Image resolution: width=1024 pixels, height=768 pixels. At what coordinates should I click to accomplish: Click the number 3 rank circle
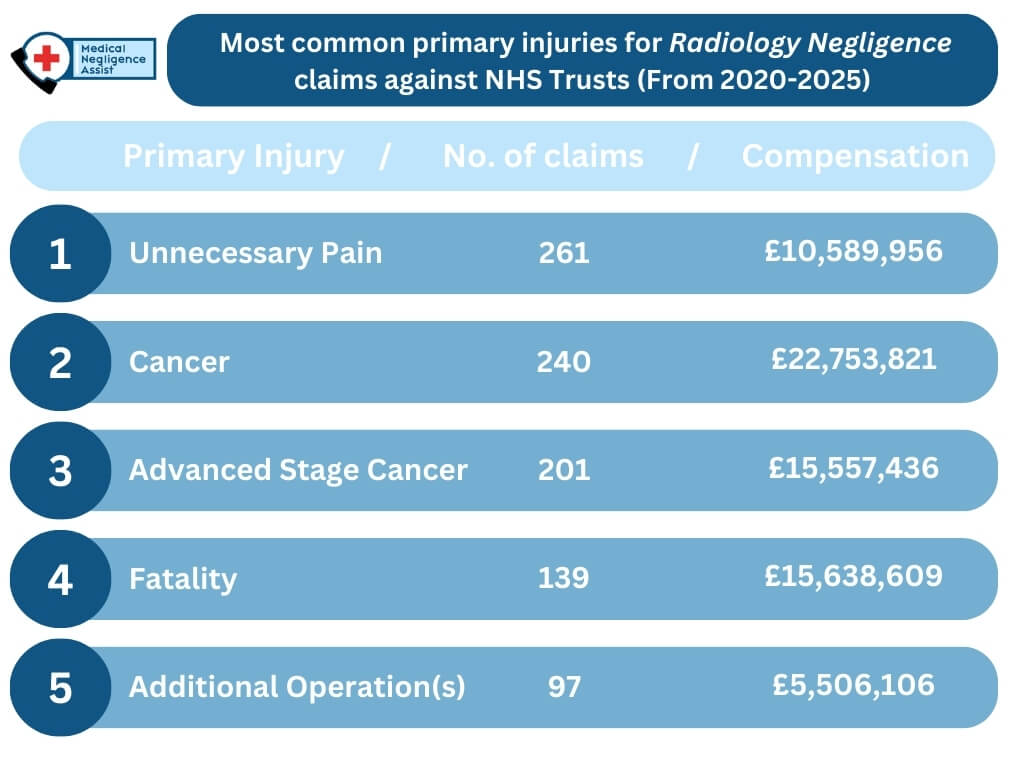tap(60, 470)
